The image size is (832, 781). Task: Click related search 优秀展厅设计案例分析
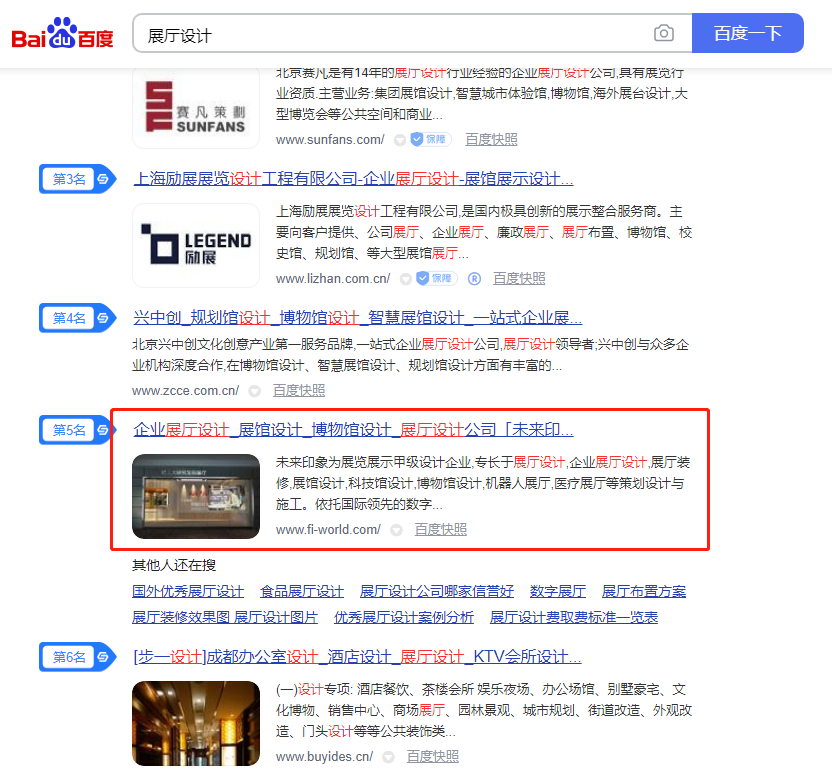tap(404, 617)
